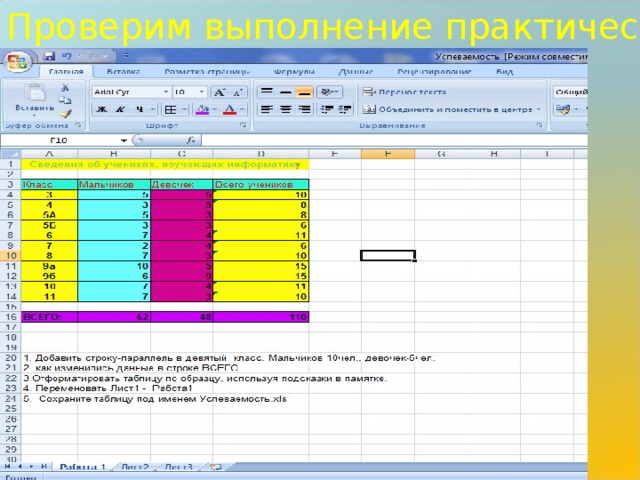Select the total cell showing 110
The width and height of the screenshot is (640, 480).
[x=261, y=317]
